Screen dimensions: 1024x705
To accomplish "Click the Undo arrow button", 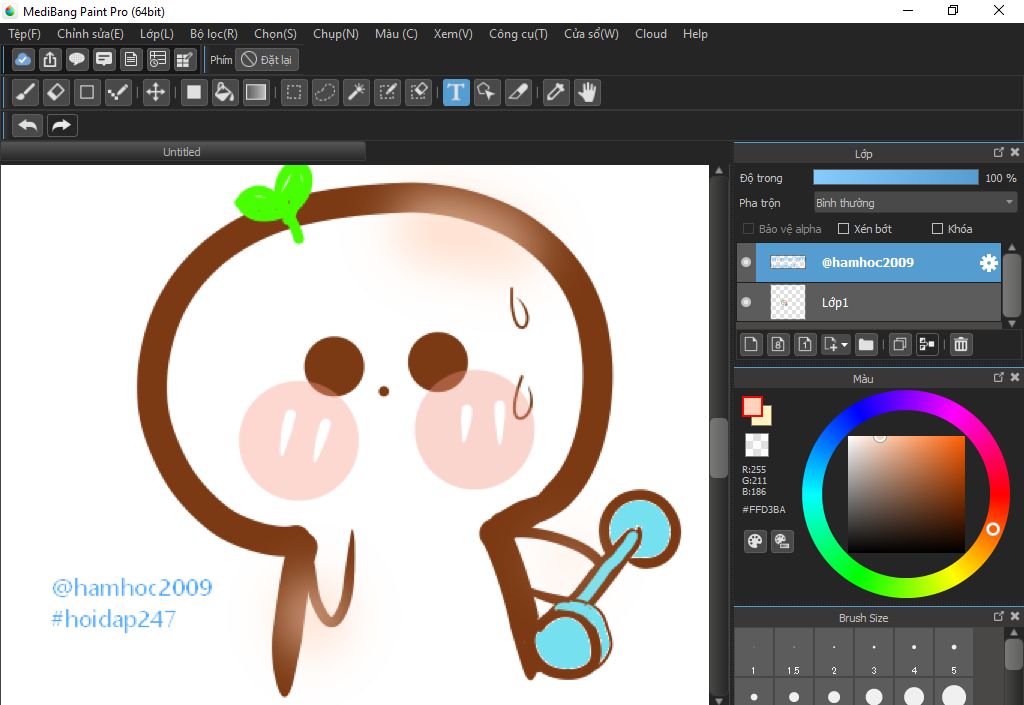I will pyautogui.click(x=28, y=126).
